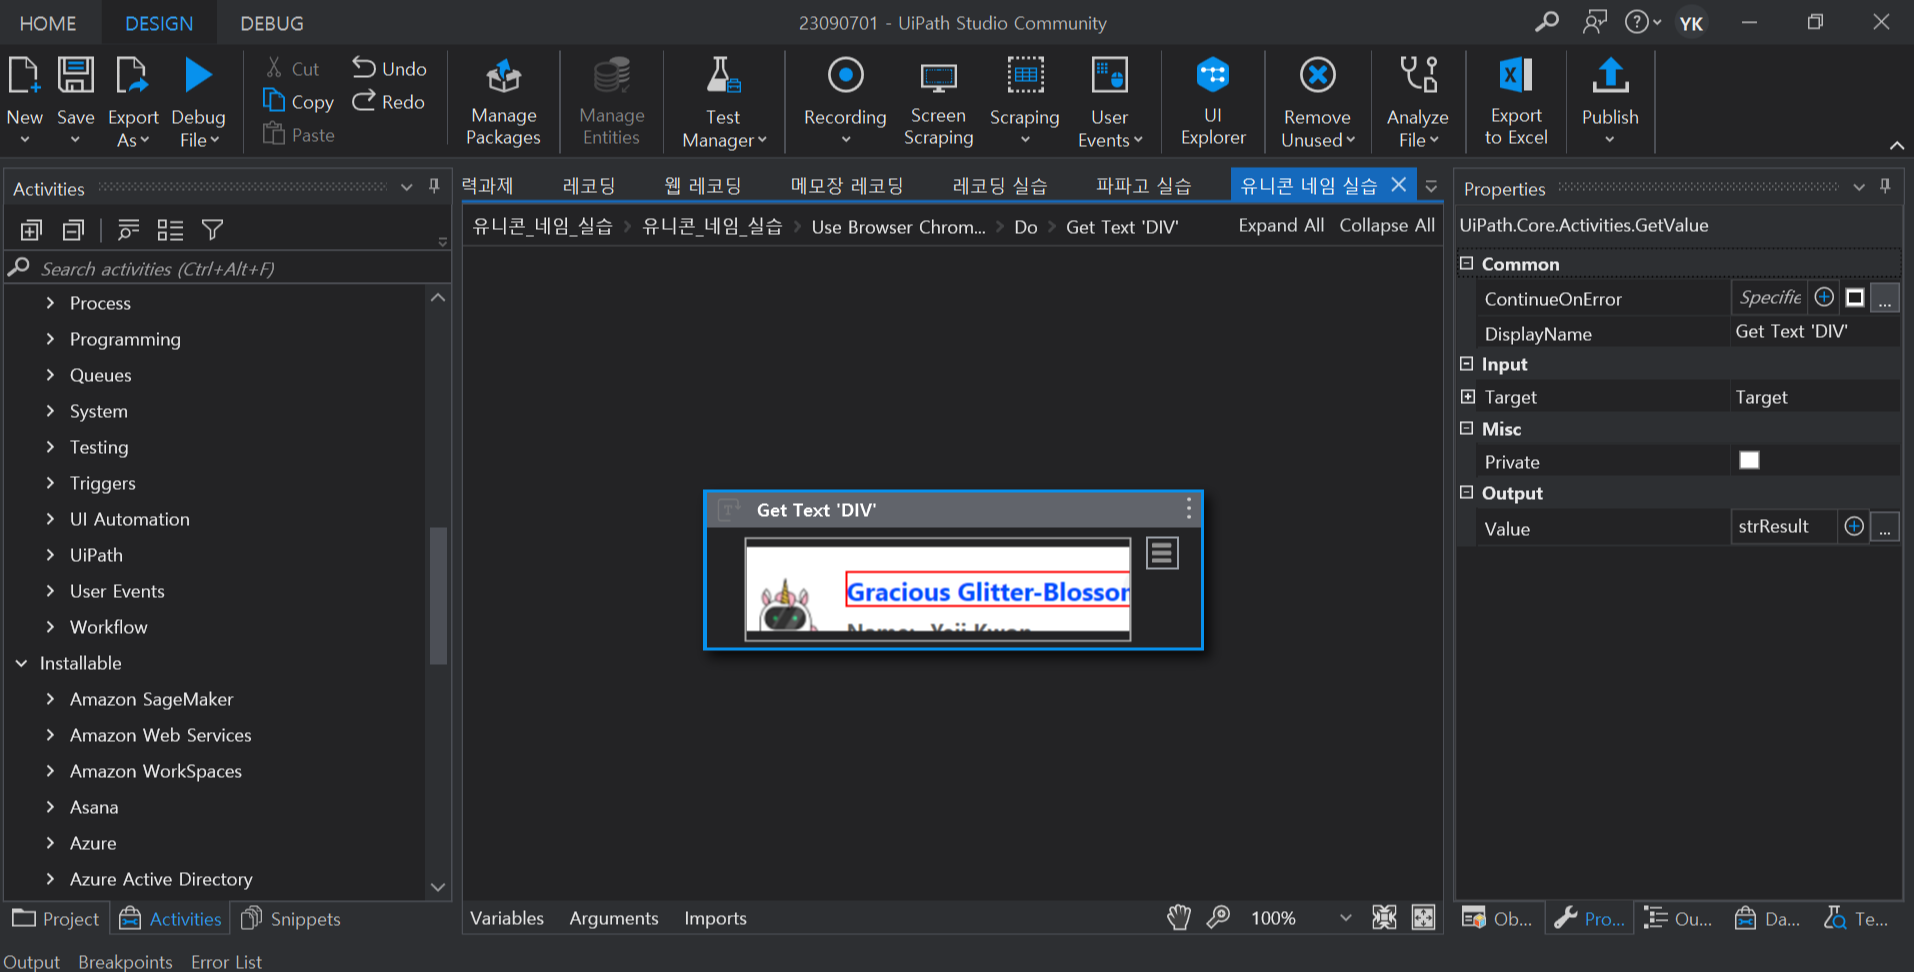The image size is (1914, 972).
Task: Switch to the Snippets panel tab
Action: coord(292,918)
